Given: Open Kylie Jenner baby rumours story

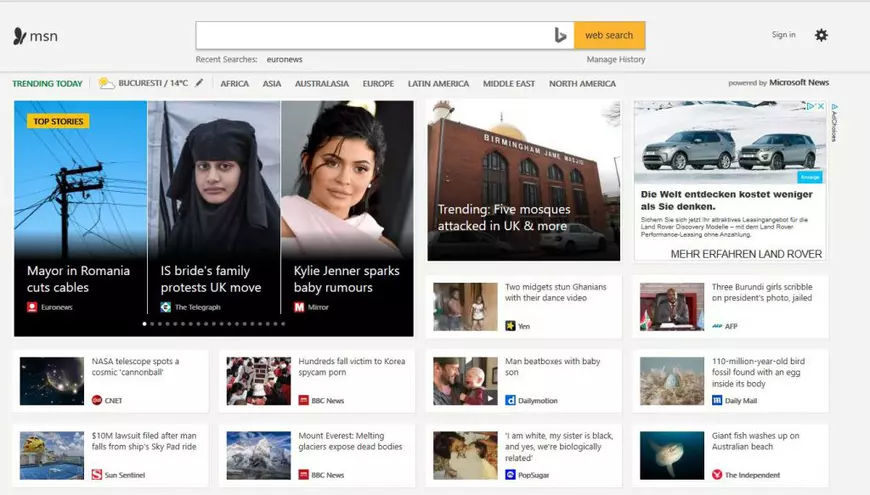Looking at the screenshot, I should coord(347,279).
